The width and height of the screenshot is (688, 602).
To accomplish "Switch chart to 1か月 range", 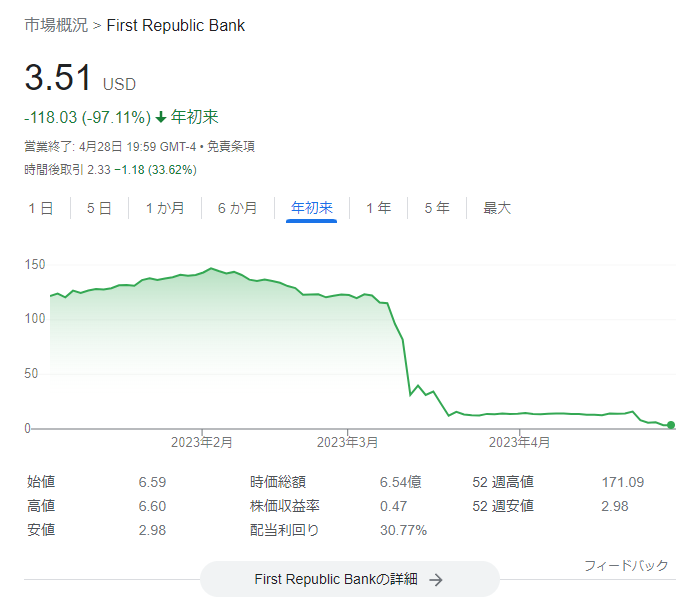I will click(x=165, y=208).
